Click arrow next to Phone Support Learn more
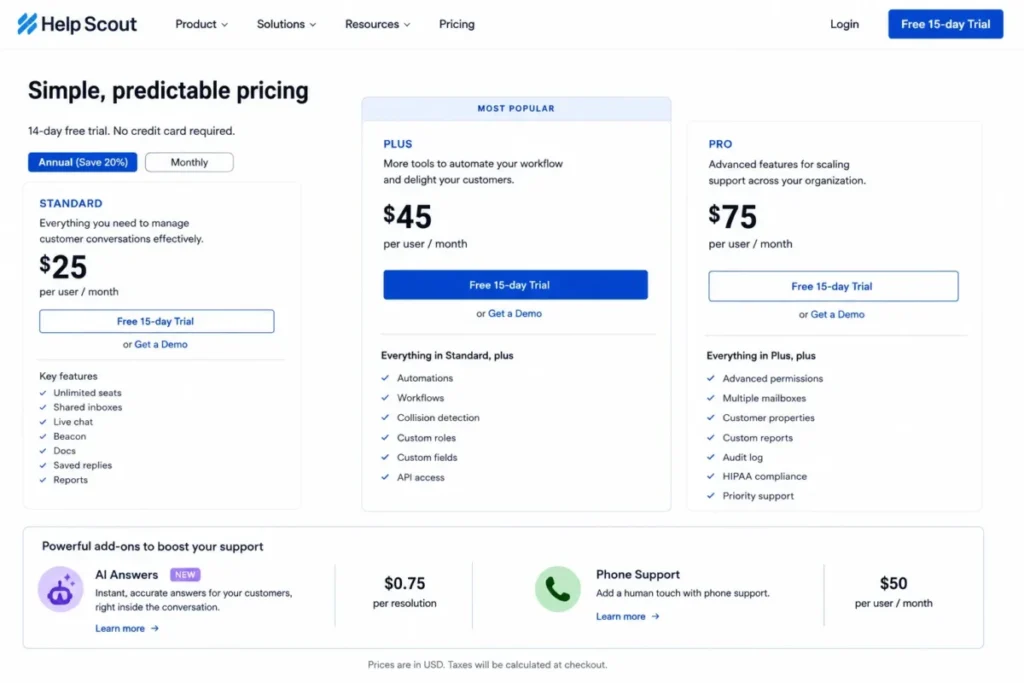1024x683 pixels. 656,616
